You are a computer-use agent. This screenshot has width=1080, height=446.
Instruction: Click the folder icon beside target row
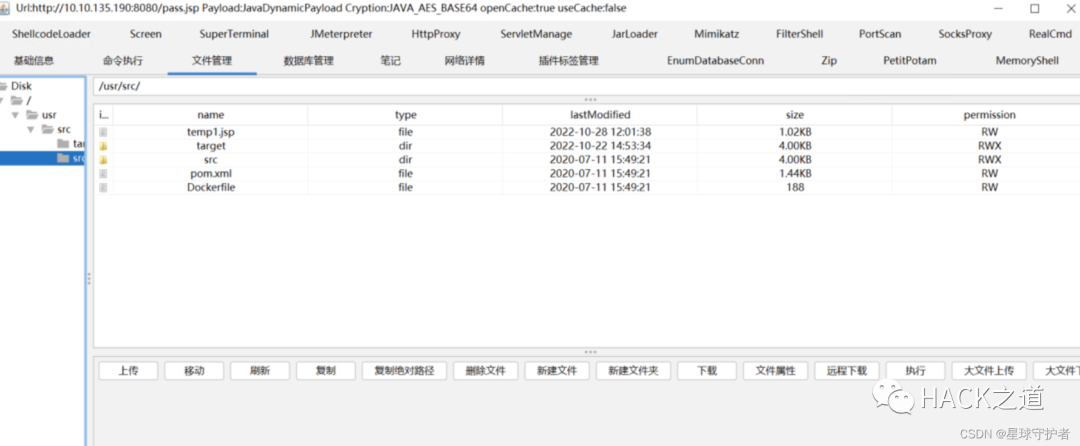[103, 146]
